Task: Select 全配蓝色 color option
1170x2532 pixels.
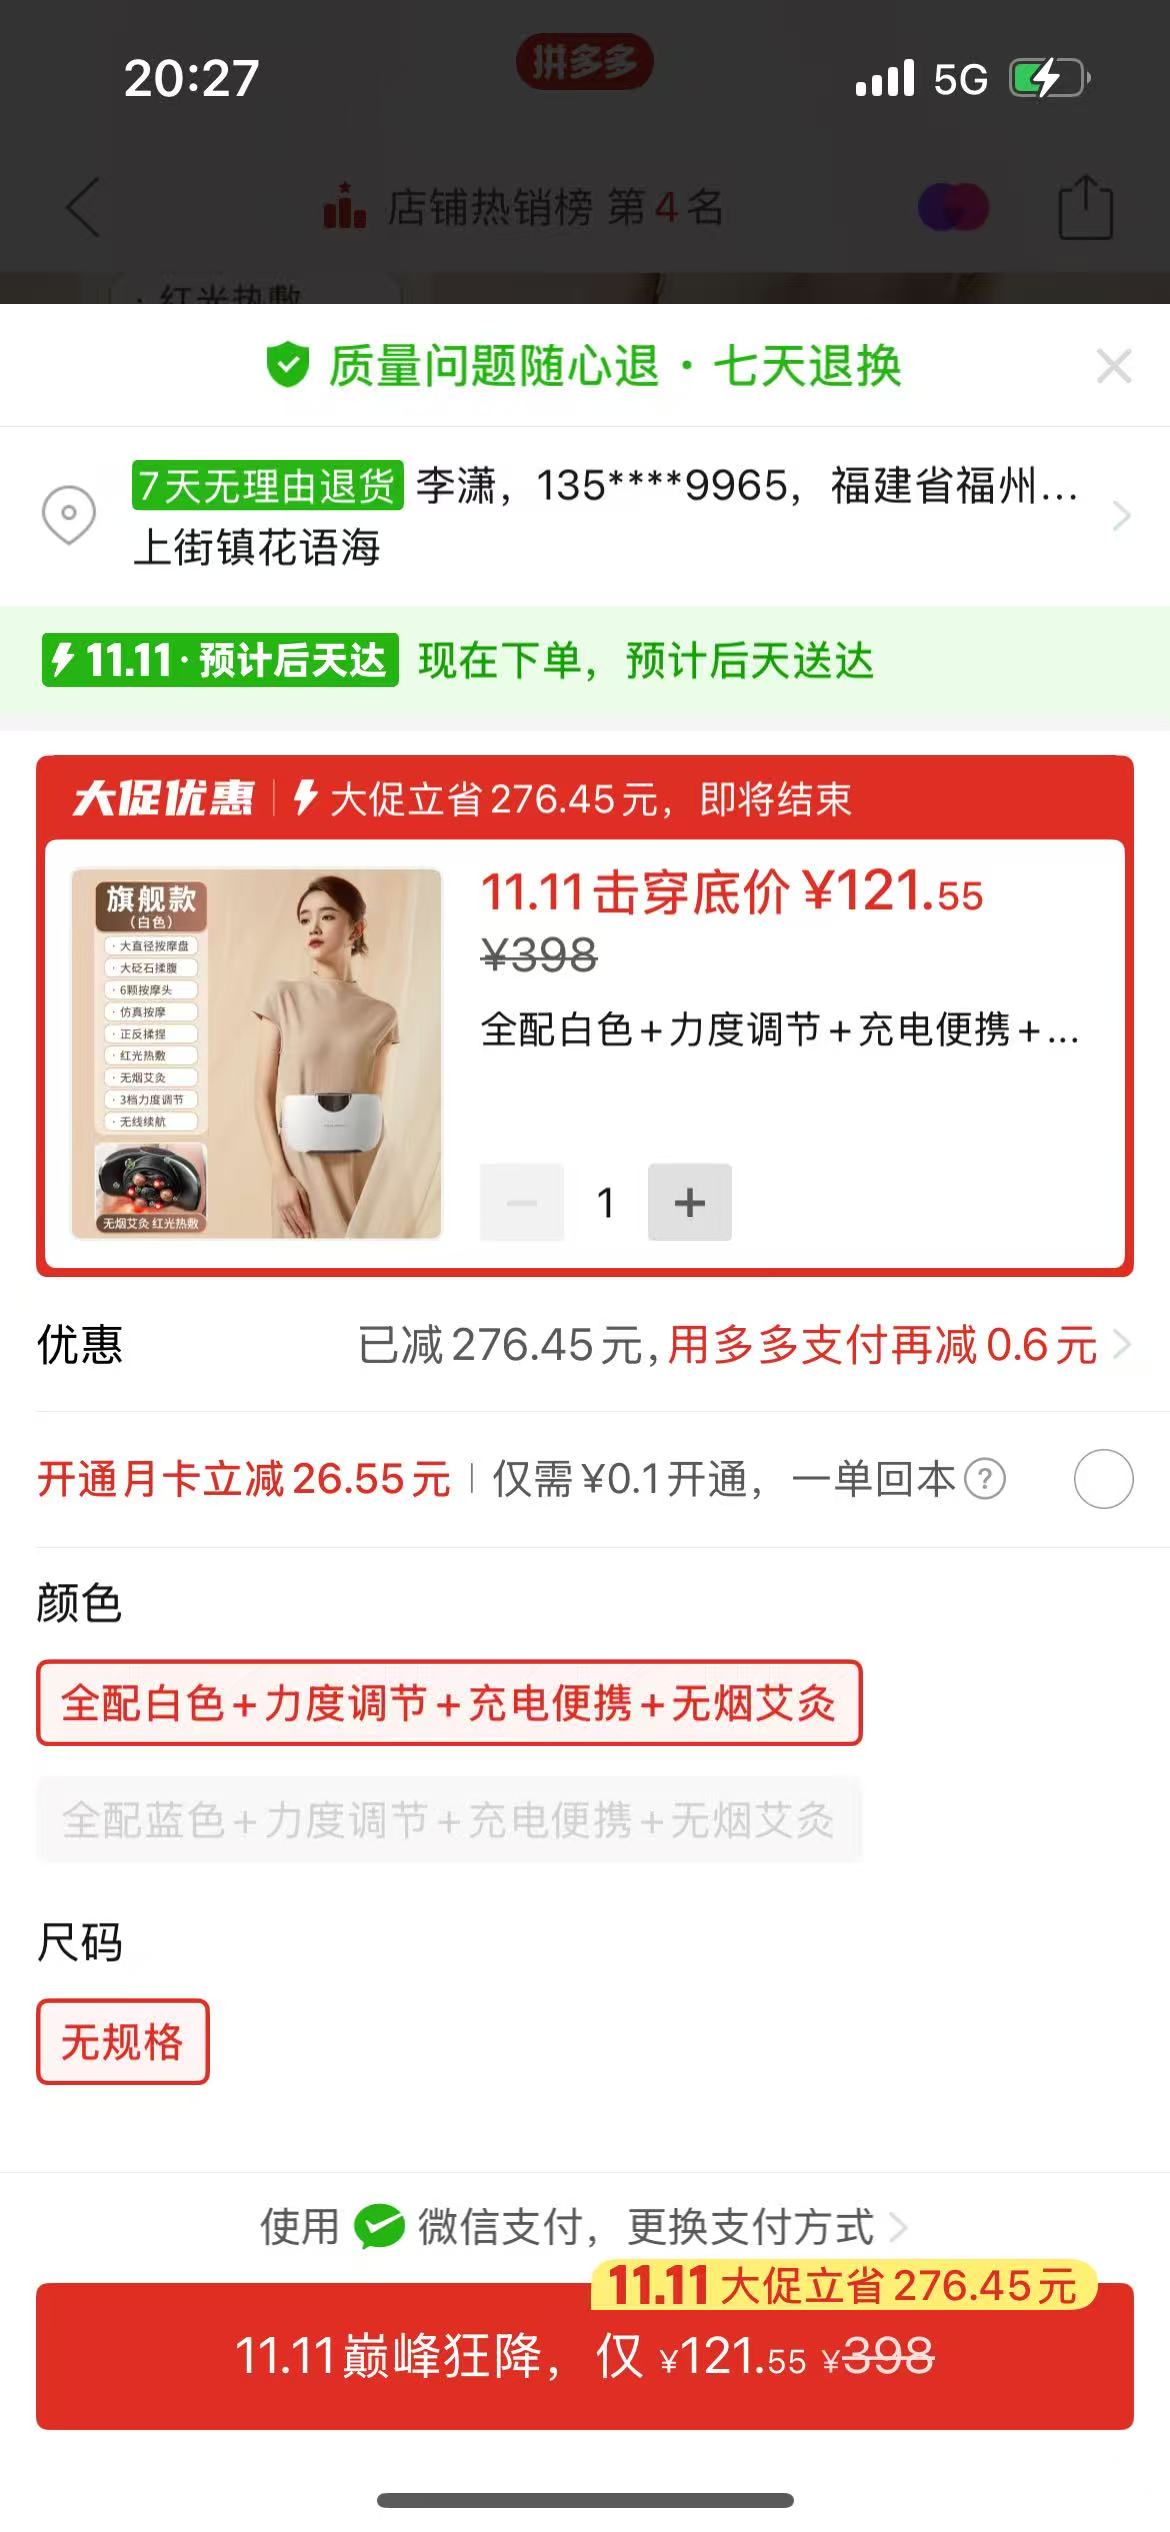Action: tap(449, 1819)
